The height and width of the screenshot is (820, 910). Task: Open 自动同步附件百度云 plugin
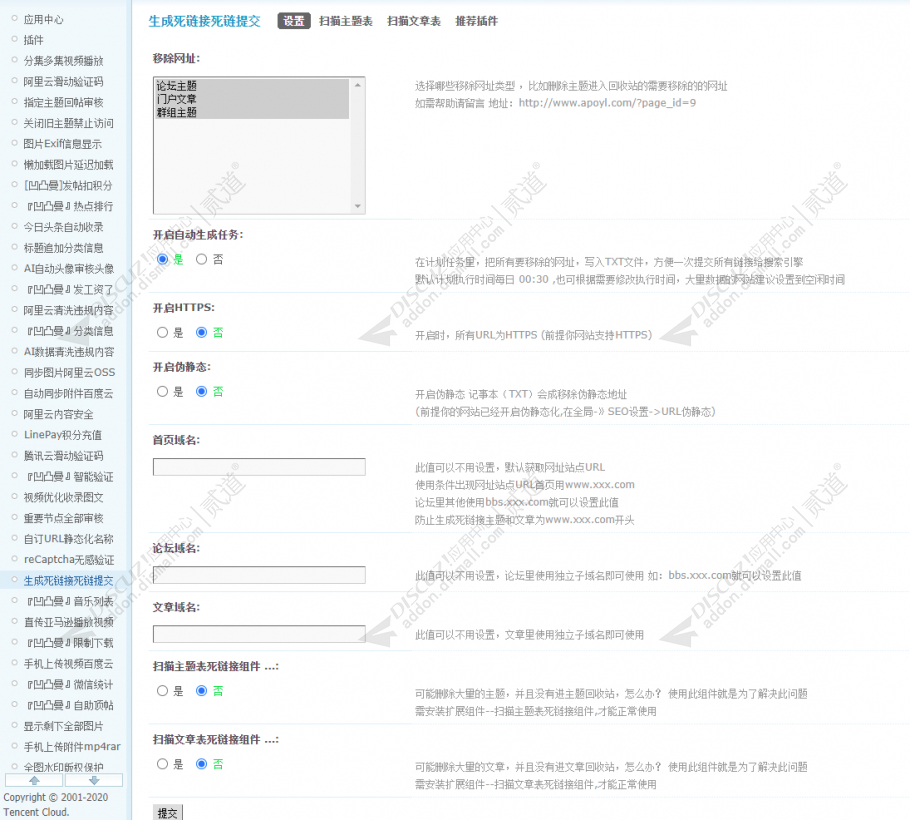coord(68,393)
